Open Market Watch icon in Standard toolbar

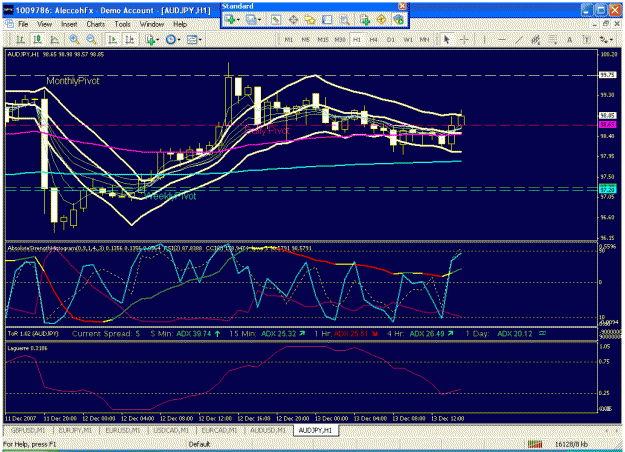(x=275, y=20)
